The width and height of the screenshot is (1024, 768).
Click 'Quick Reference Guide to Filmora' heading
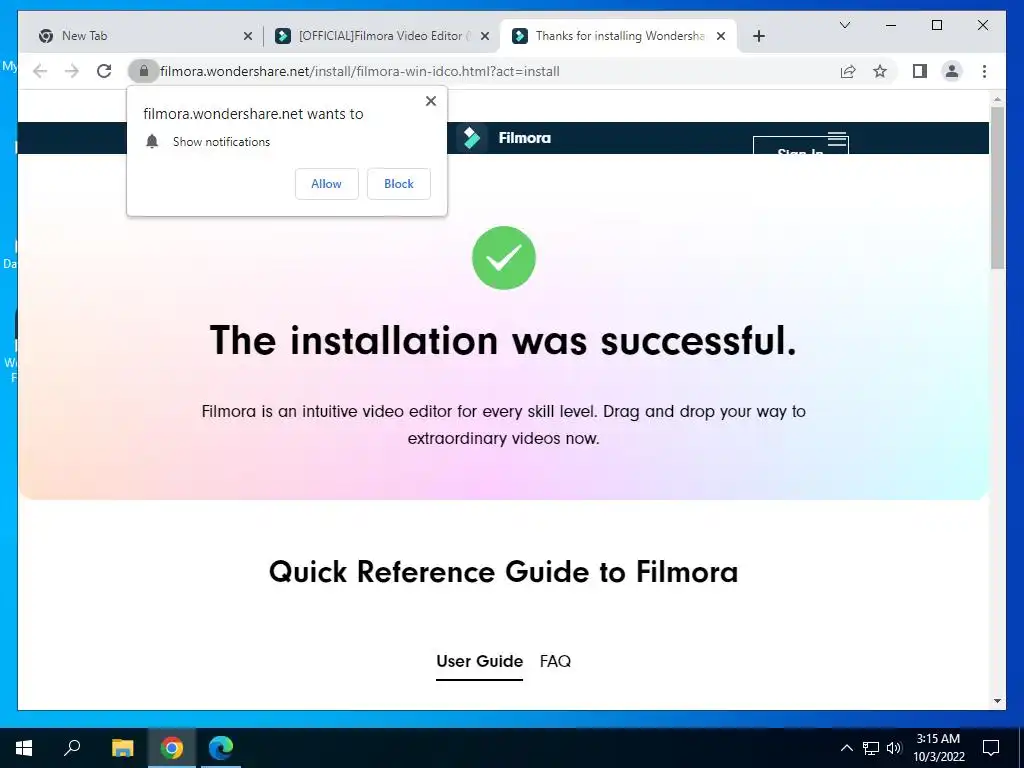[504, 572]
